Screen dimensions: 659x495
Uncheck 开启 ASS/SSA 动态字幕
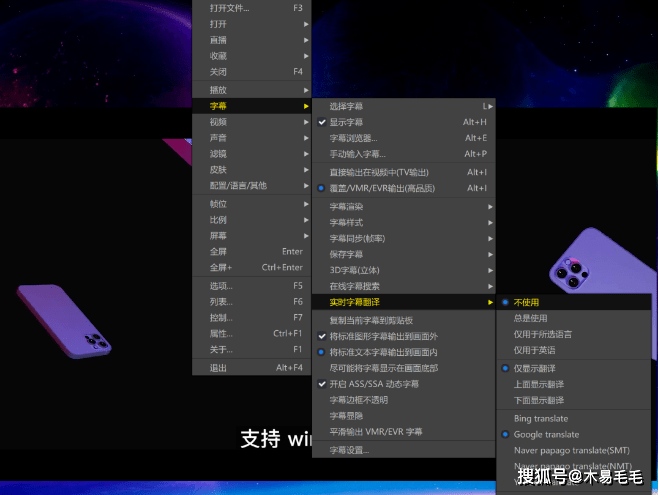tap(375, 384)
